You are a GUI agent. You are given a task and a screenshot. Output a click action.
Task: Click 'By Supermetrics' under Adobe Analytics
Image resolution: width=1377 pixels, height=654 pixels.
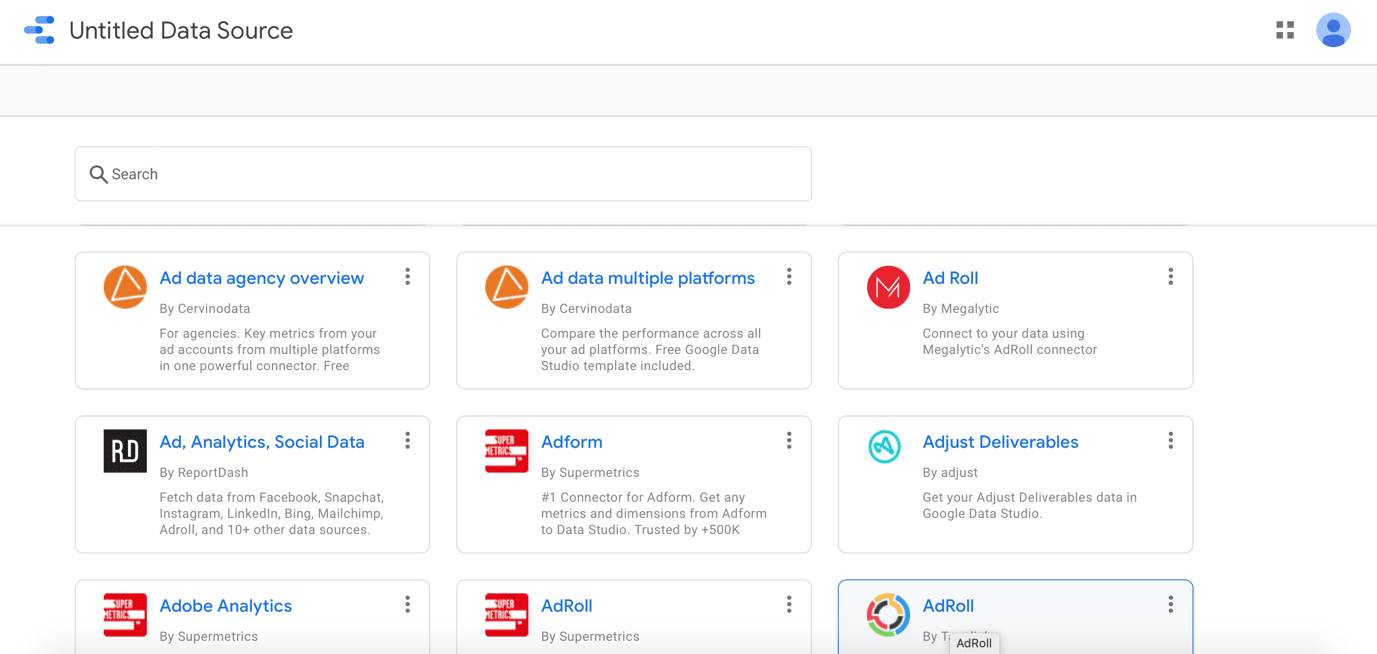pyautogui.click(x=209, y=637)
